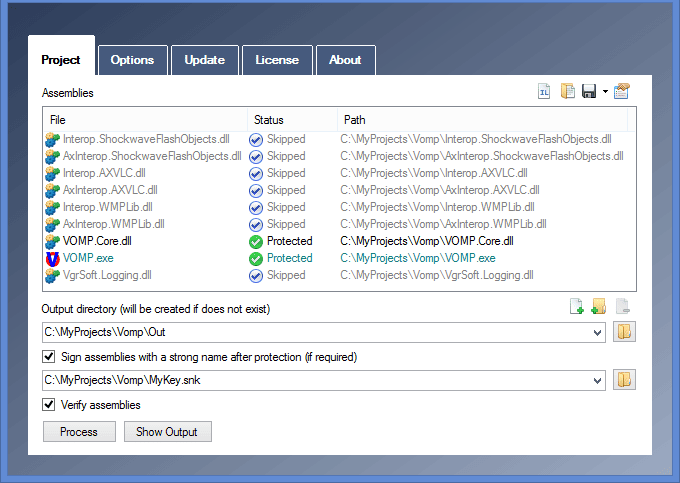Disable Verify assemblies checkbox

pyautogui.click(x=49, y=405)
